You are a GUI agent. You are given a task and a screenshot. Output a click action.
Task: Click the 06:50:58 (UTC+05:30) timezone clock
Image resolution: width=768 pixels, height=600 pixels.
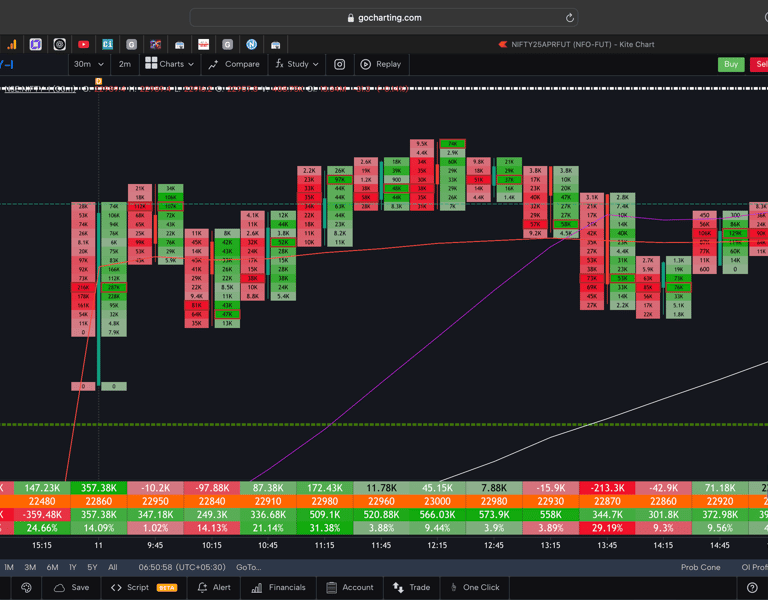click(182, 568)
